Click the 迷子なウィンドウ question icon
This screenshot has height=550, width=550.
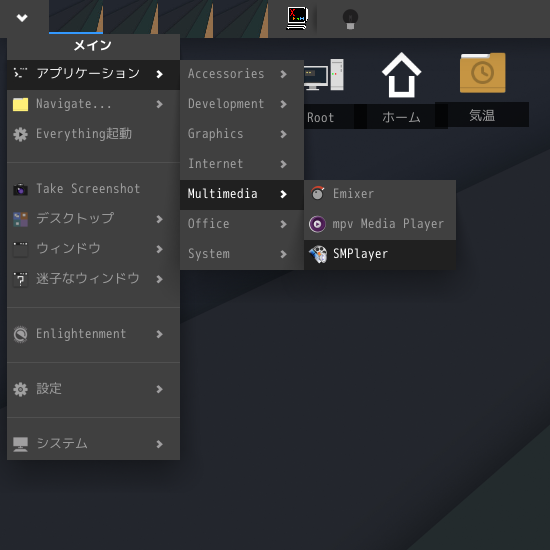[x=20, y=280]
